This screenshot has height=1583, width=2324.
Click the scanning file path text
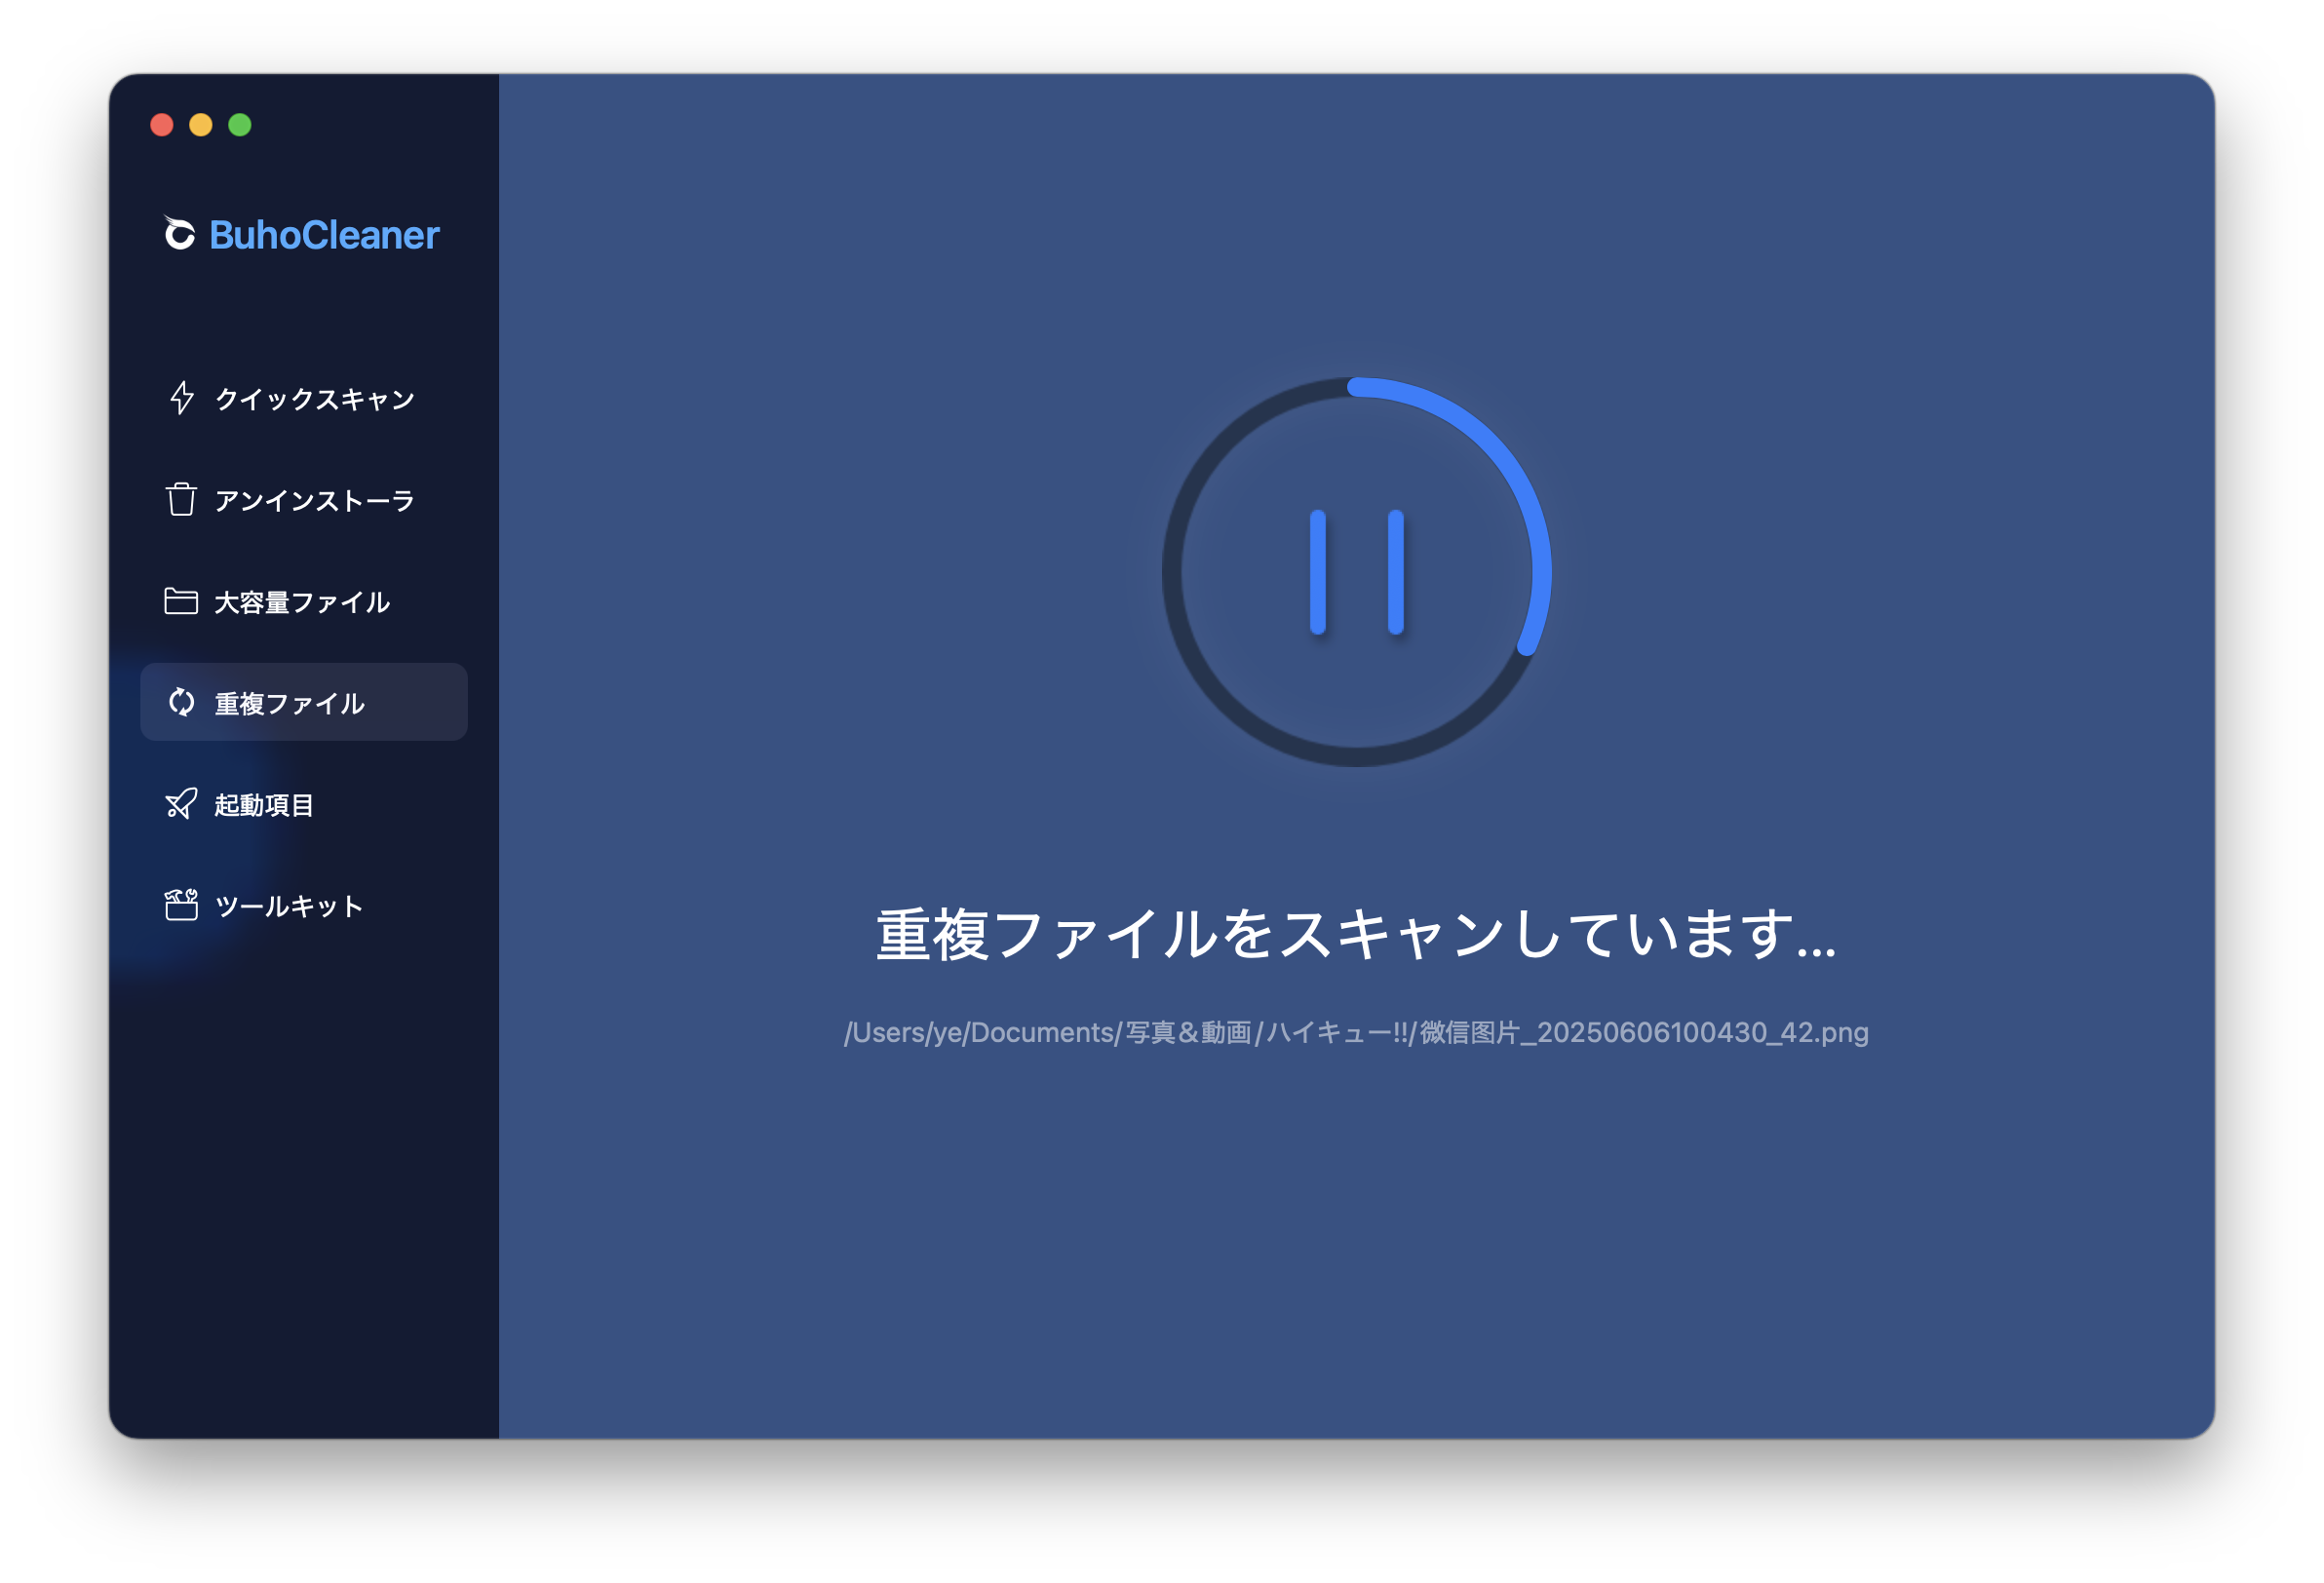[x=1356, y=1032]
